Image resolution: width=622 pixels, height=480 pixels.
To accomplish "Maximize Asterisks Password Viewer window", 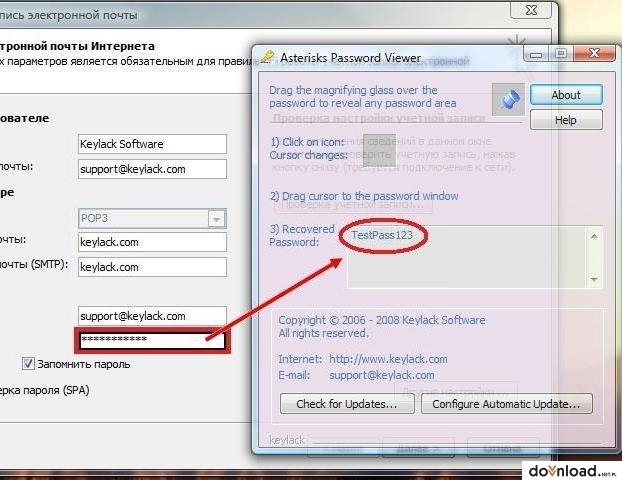I will click(x=561, y=54).
